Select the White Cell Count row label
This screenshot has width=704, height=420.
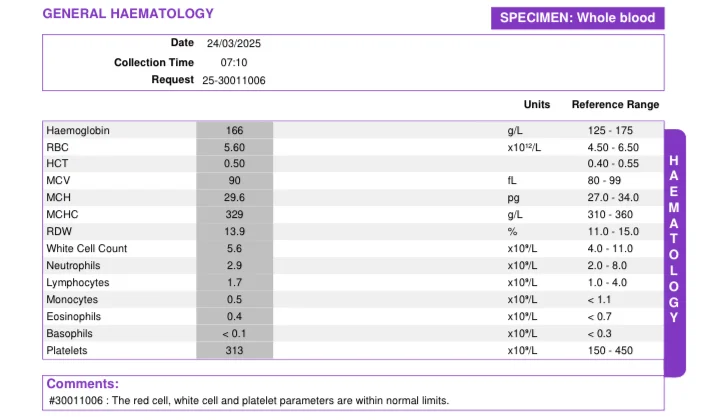tap(87, 248)
